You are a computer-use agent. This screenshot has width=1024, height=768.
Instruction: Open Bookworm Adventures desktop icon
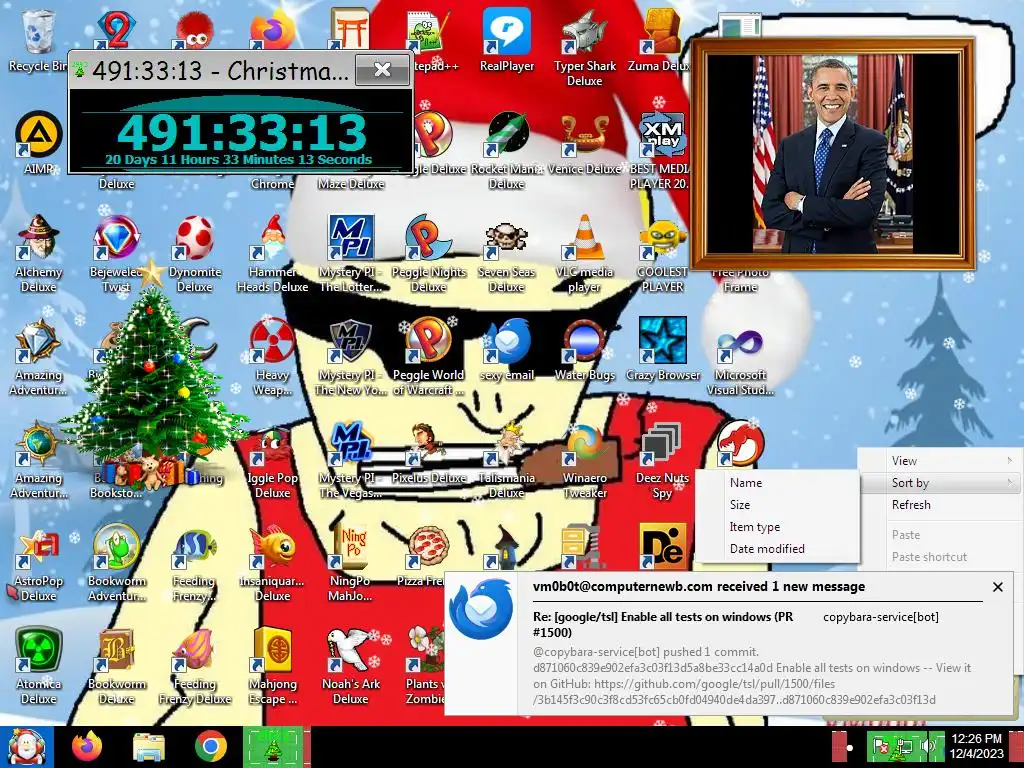(116, 563)
